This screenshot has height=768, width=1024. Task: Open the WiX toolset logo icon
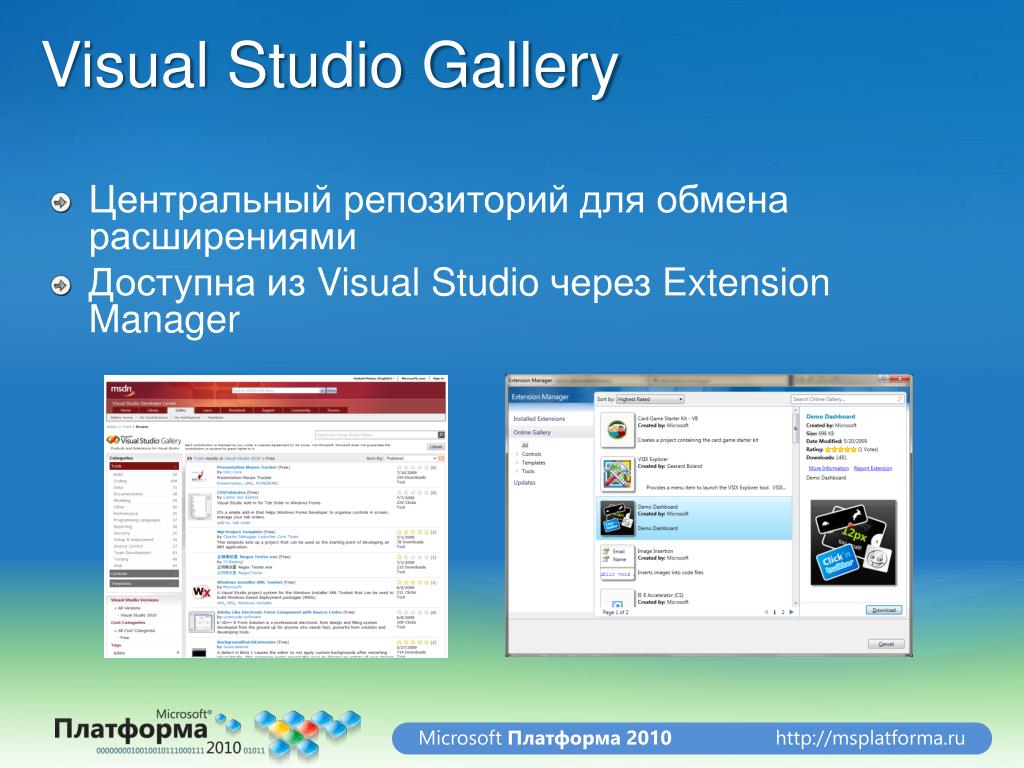(201, 592)
